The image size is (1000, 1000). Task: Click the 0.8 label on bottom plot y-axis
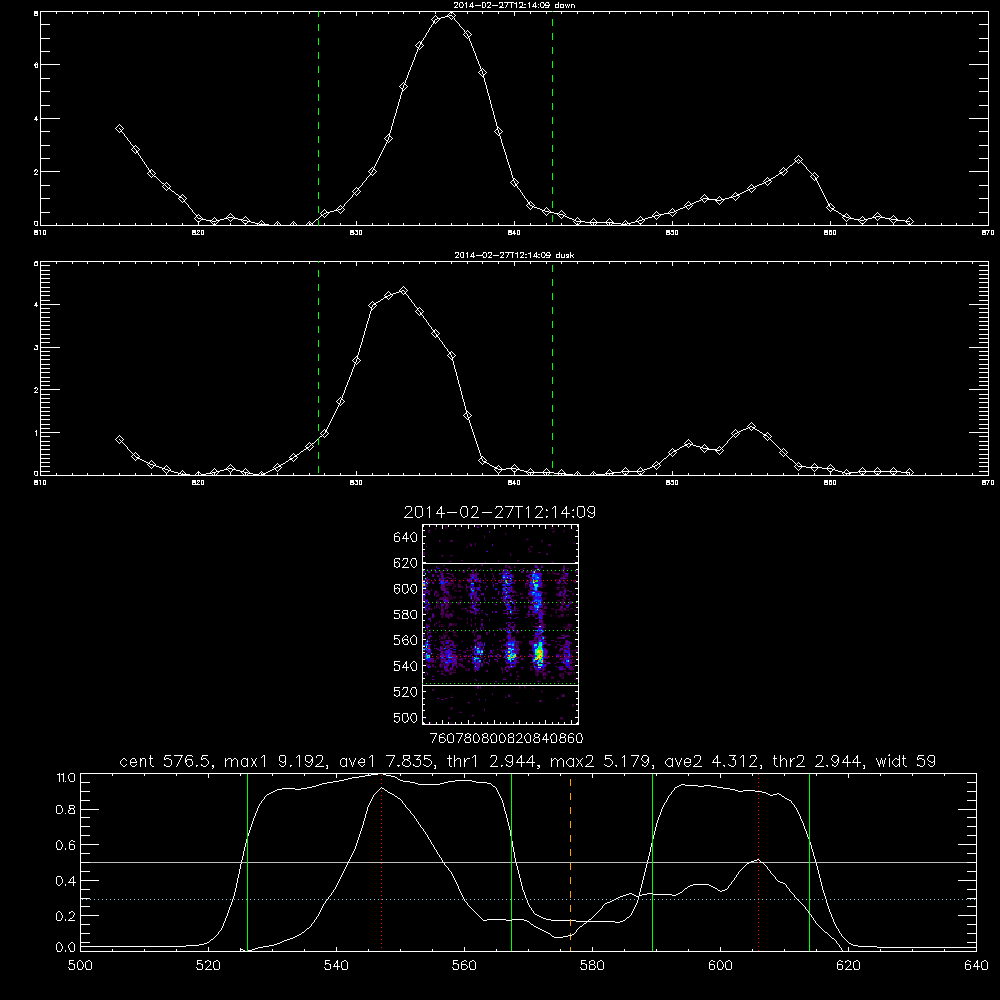(66, 810)
